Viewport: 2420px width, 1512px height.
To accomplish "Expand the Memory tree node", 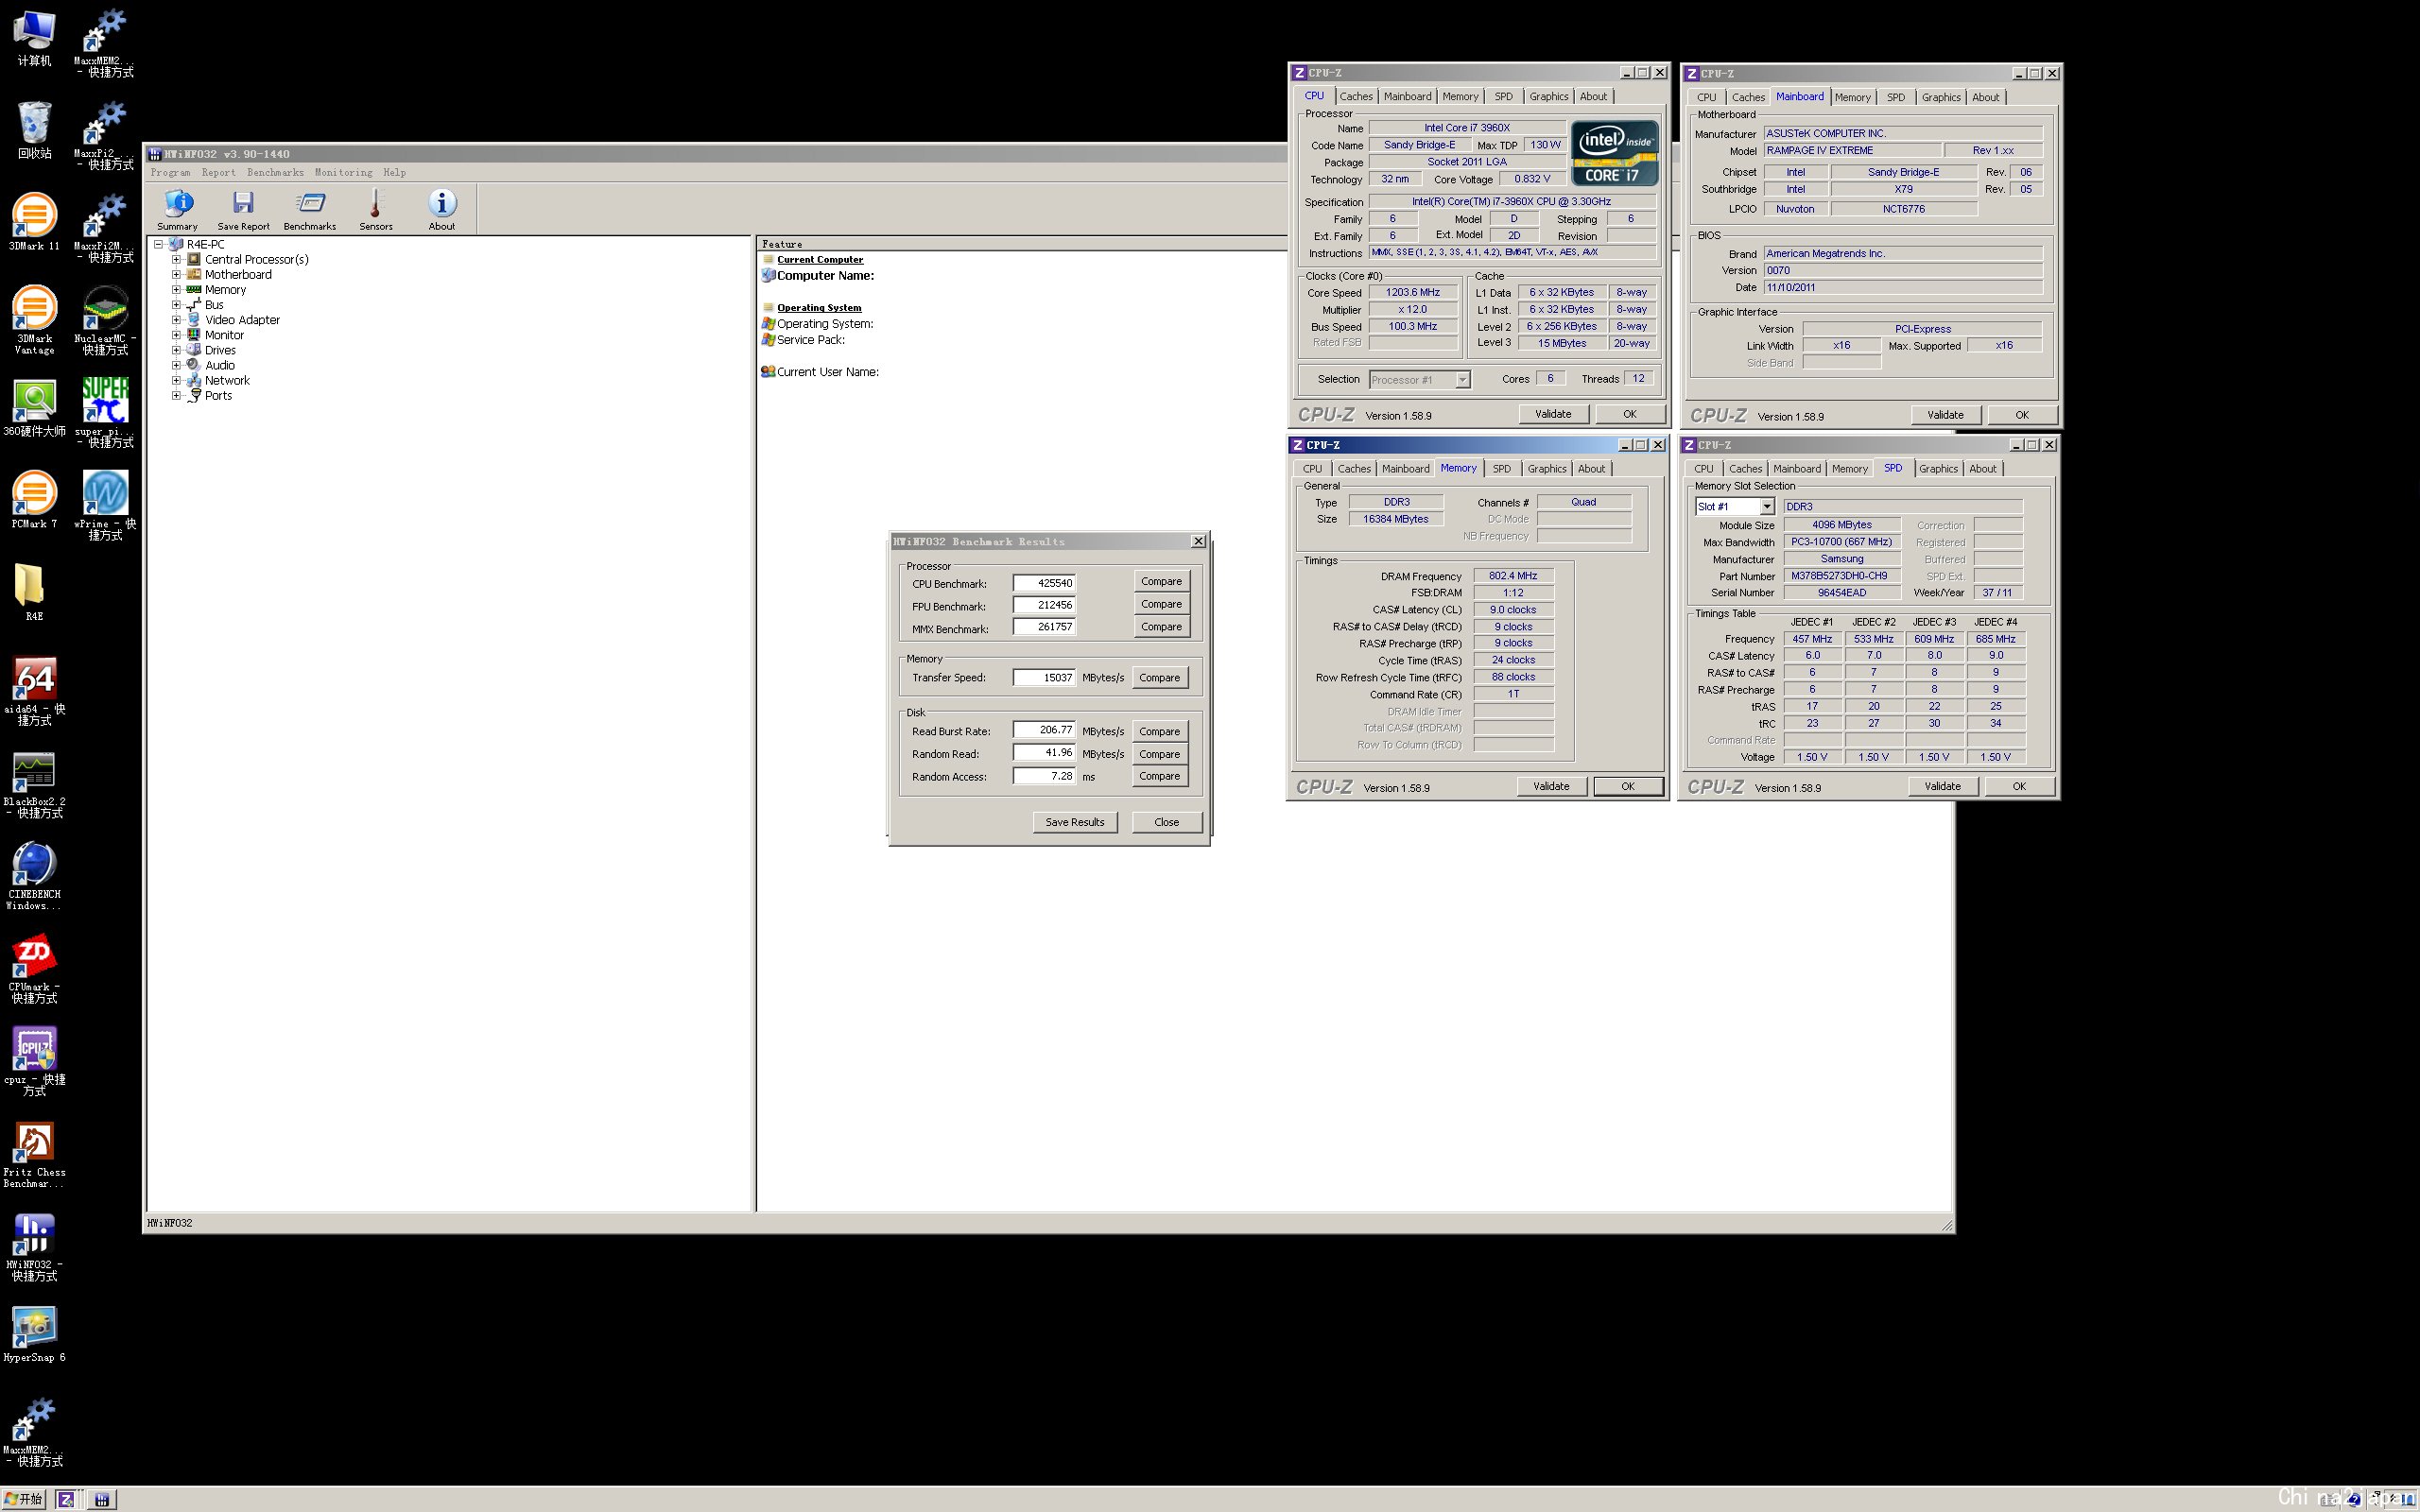I will tap(176, 289).
